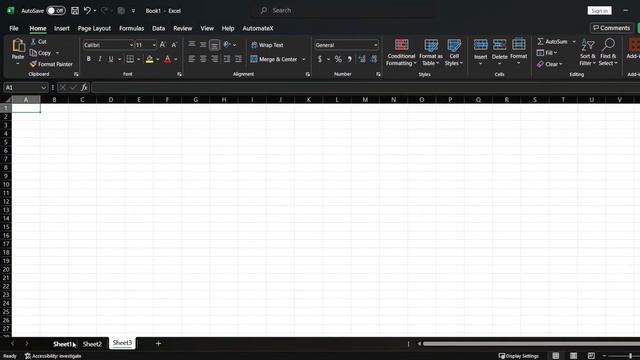Open Find & Select menu
Viewport: 640px width, 360px height.
coord(608,52)
